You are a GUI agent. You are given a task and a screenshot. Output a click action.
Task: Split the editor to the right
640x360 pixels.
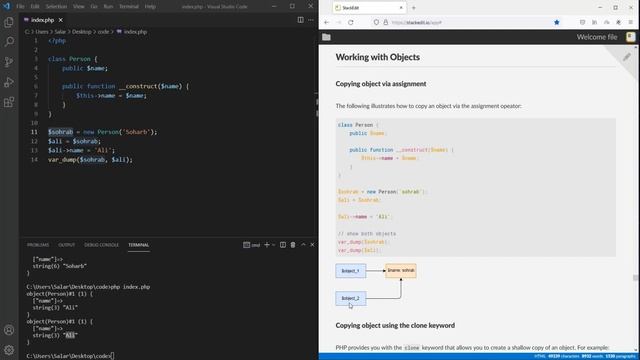tap(300, 20)
